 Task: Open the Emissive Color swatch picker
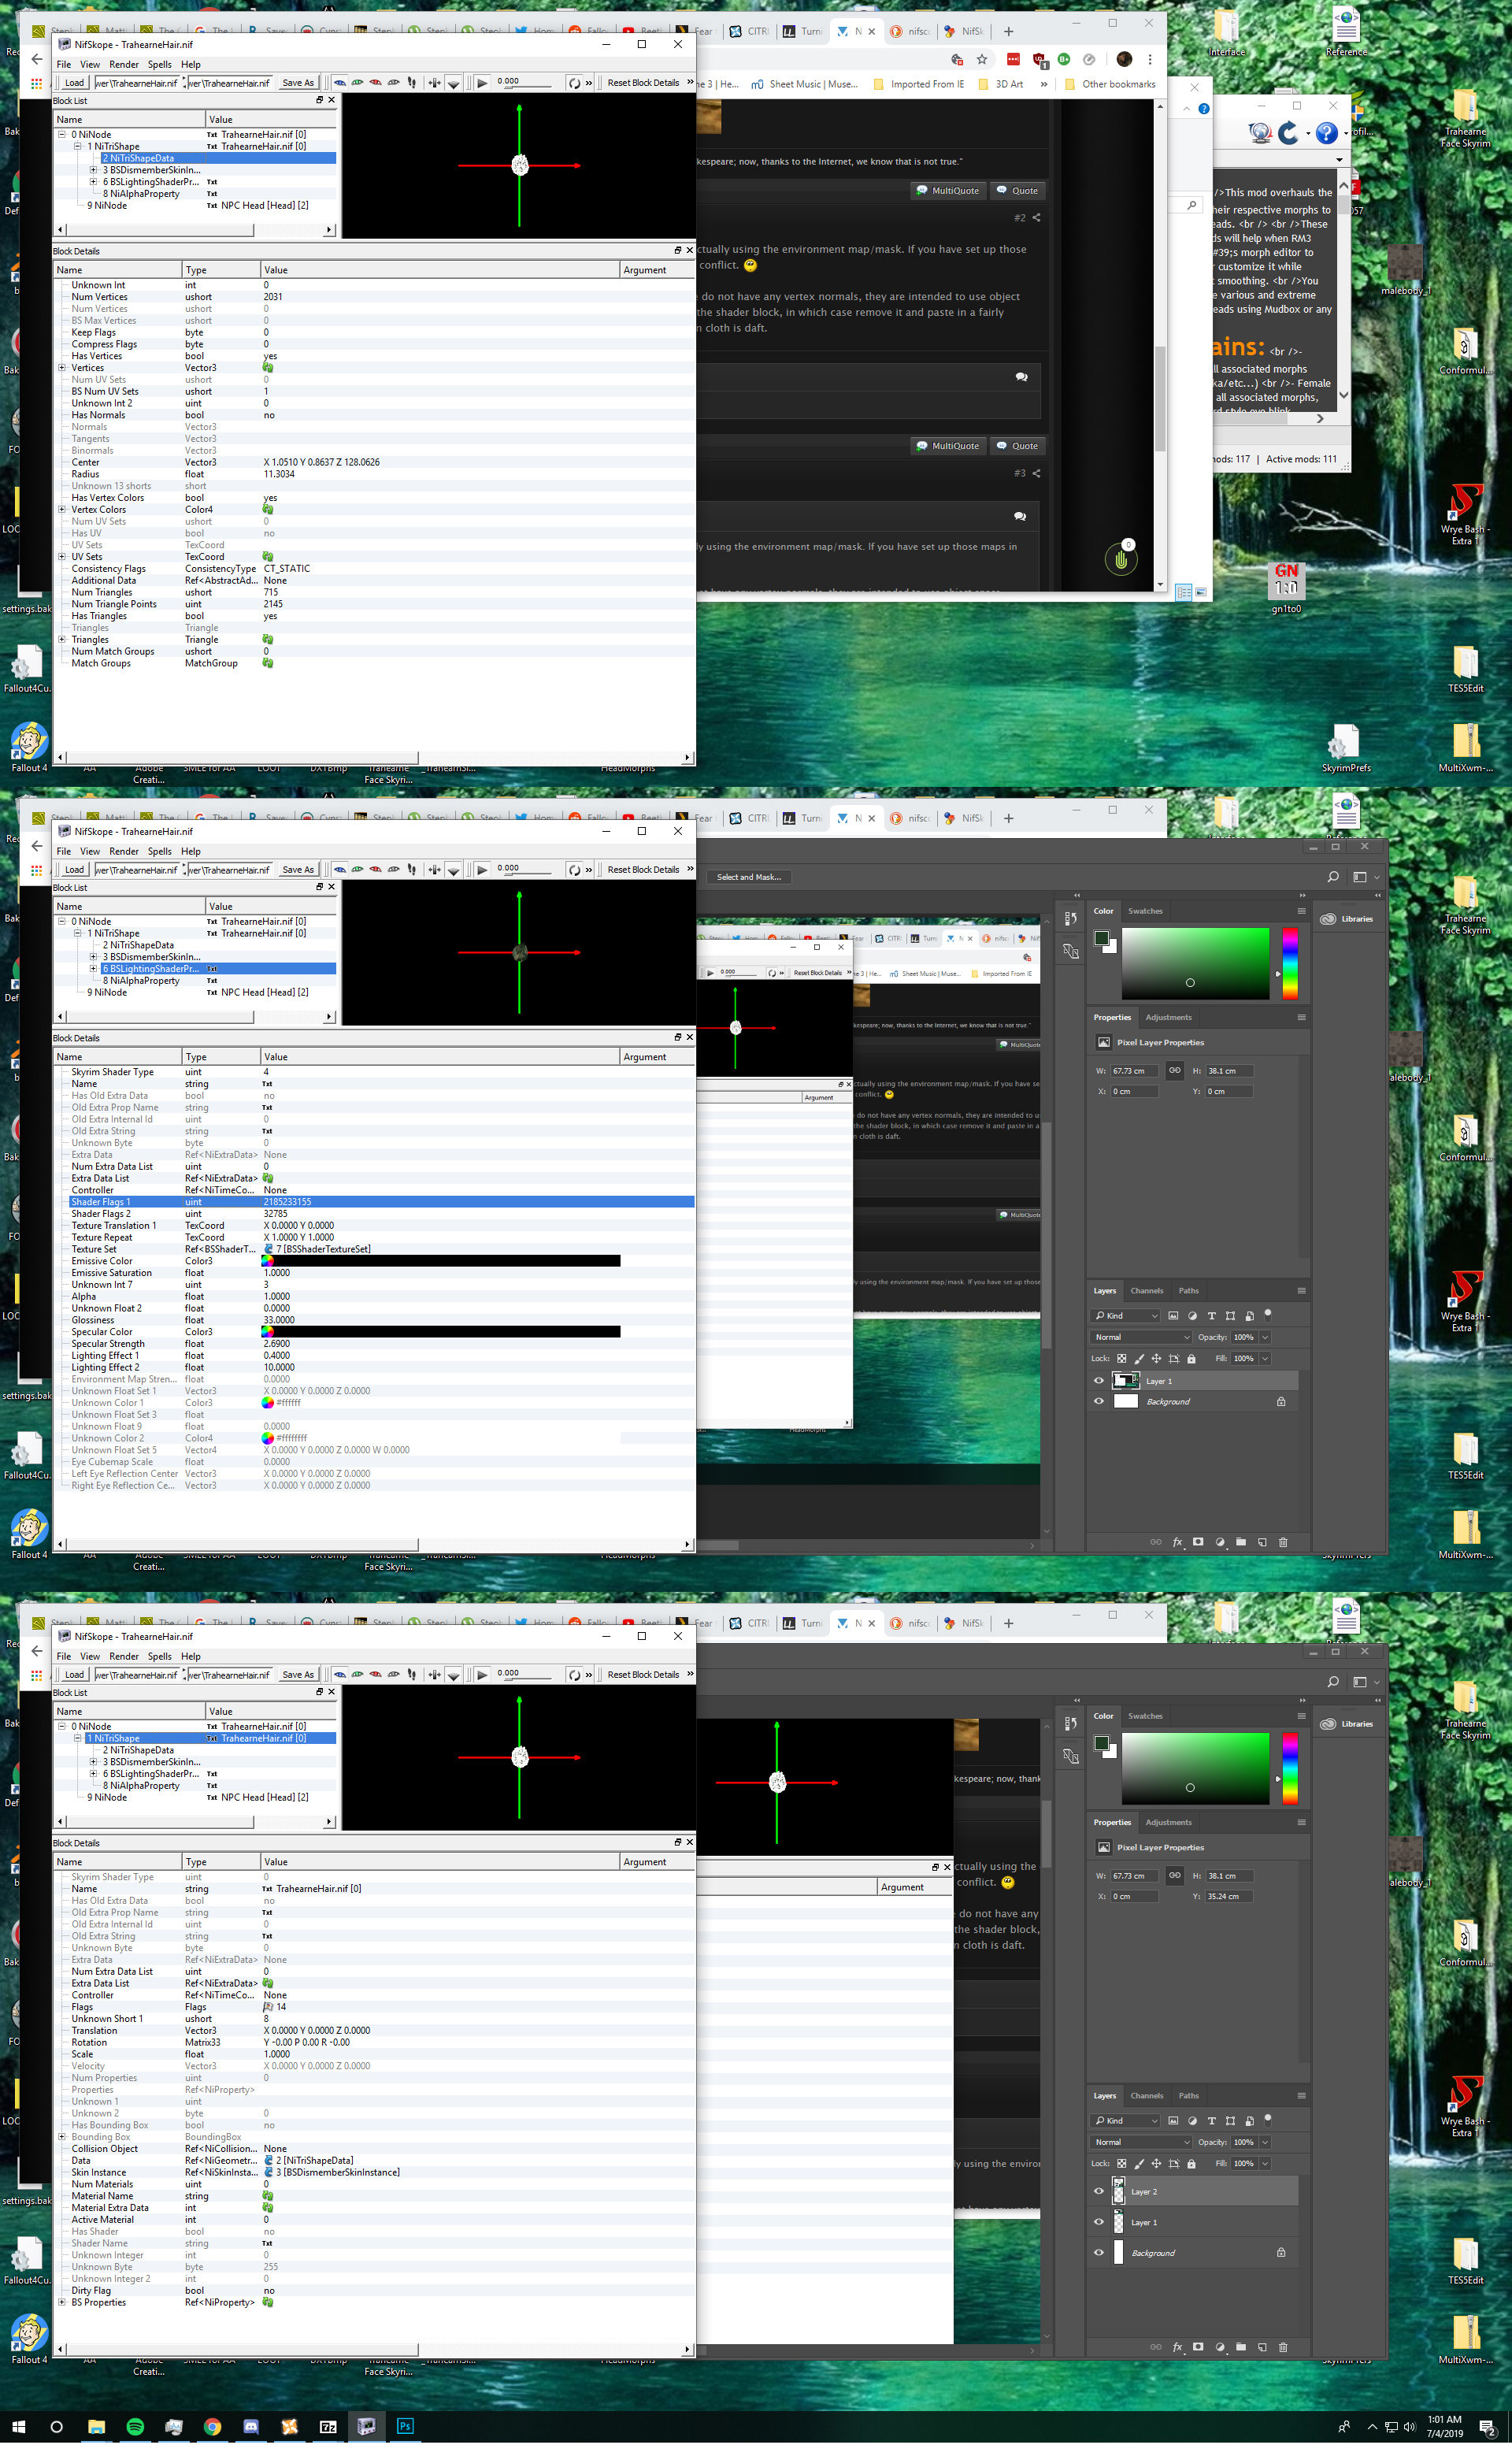[x=267, y=1261]
